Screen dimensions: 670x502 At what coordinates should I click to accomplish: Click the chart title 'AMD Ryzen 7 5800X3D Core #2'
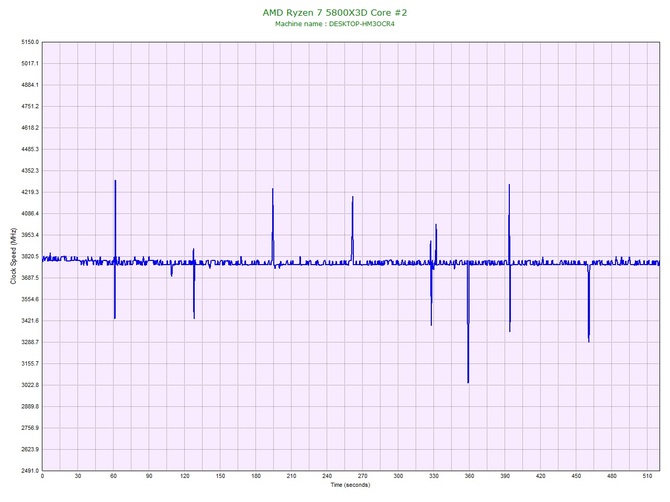335,12
